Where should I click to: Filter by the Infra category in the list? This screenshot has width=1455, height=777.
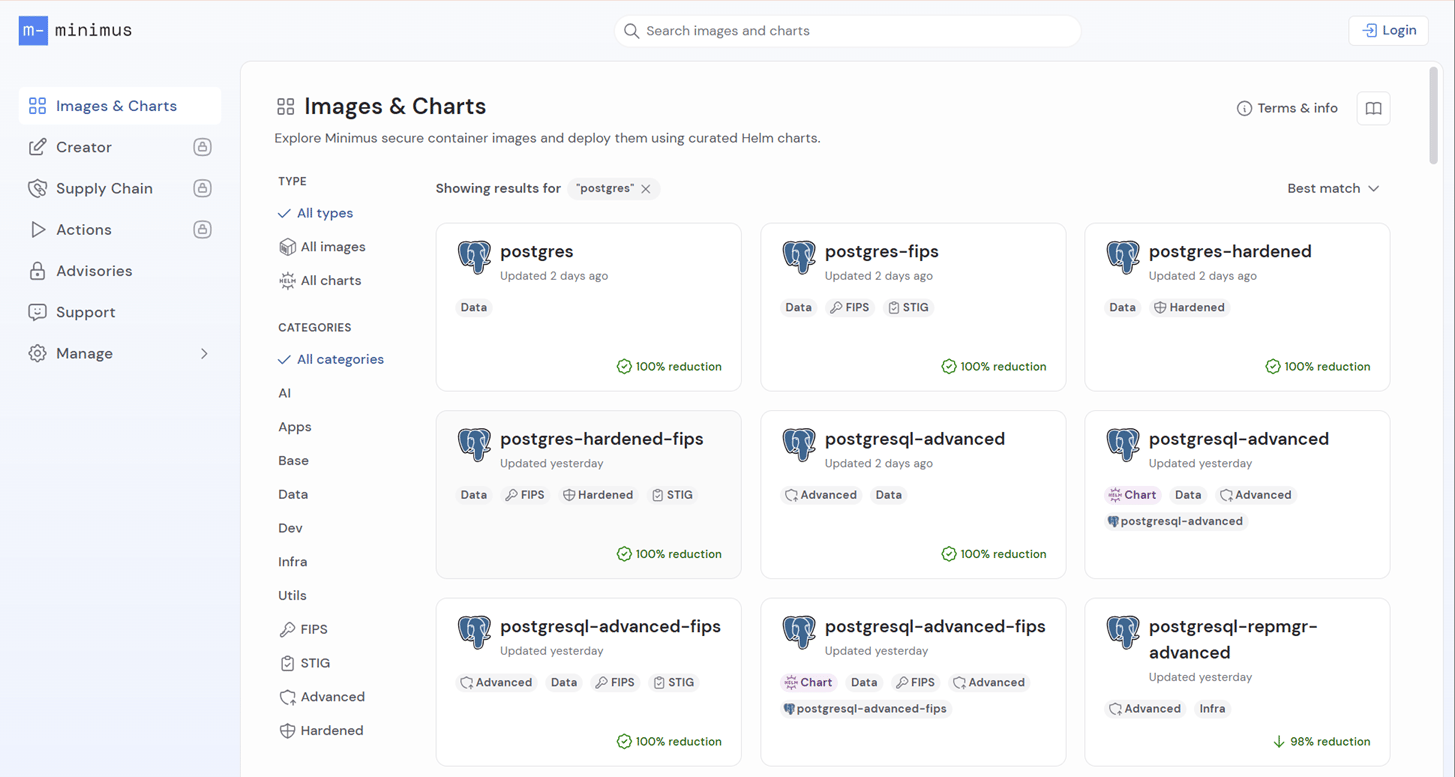click(293, 562)
